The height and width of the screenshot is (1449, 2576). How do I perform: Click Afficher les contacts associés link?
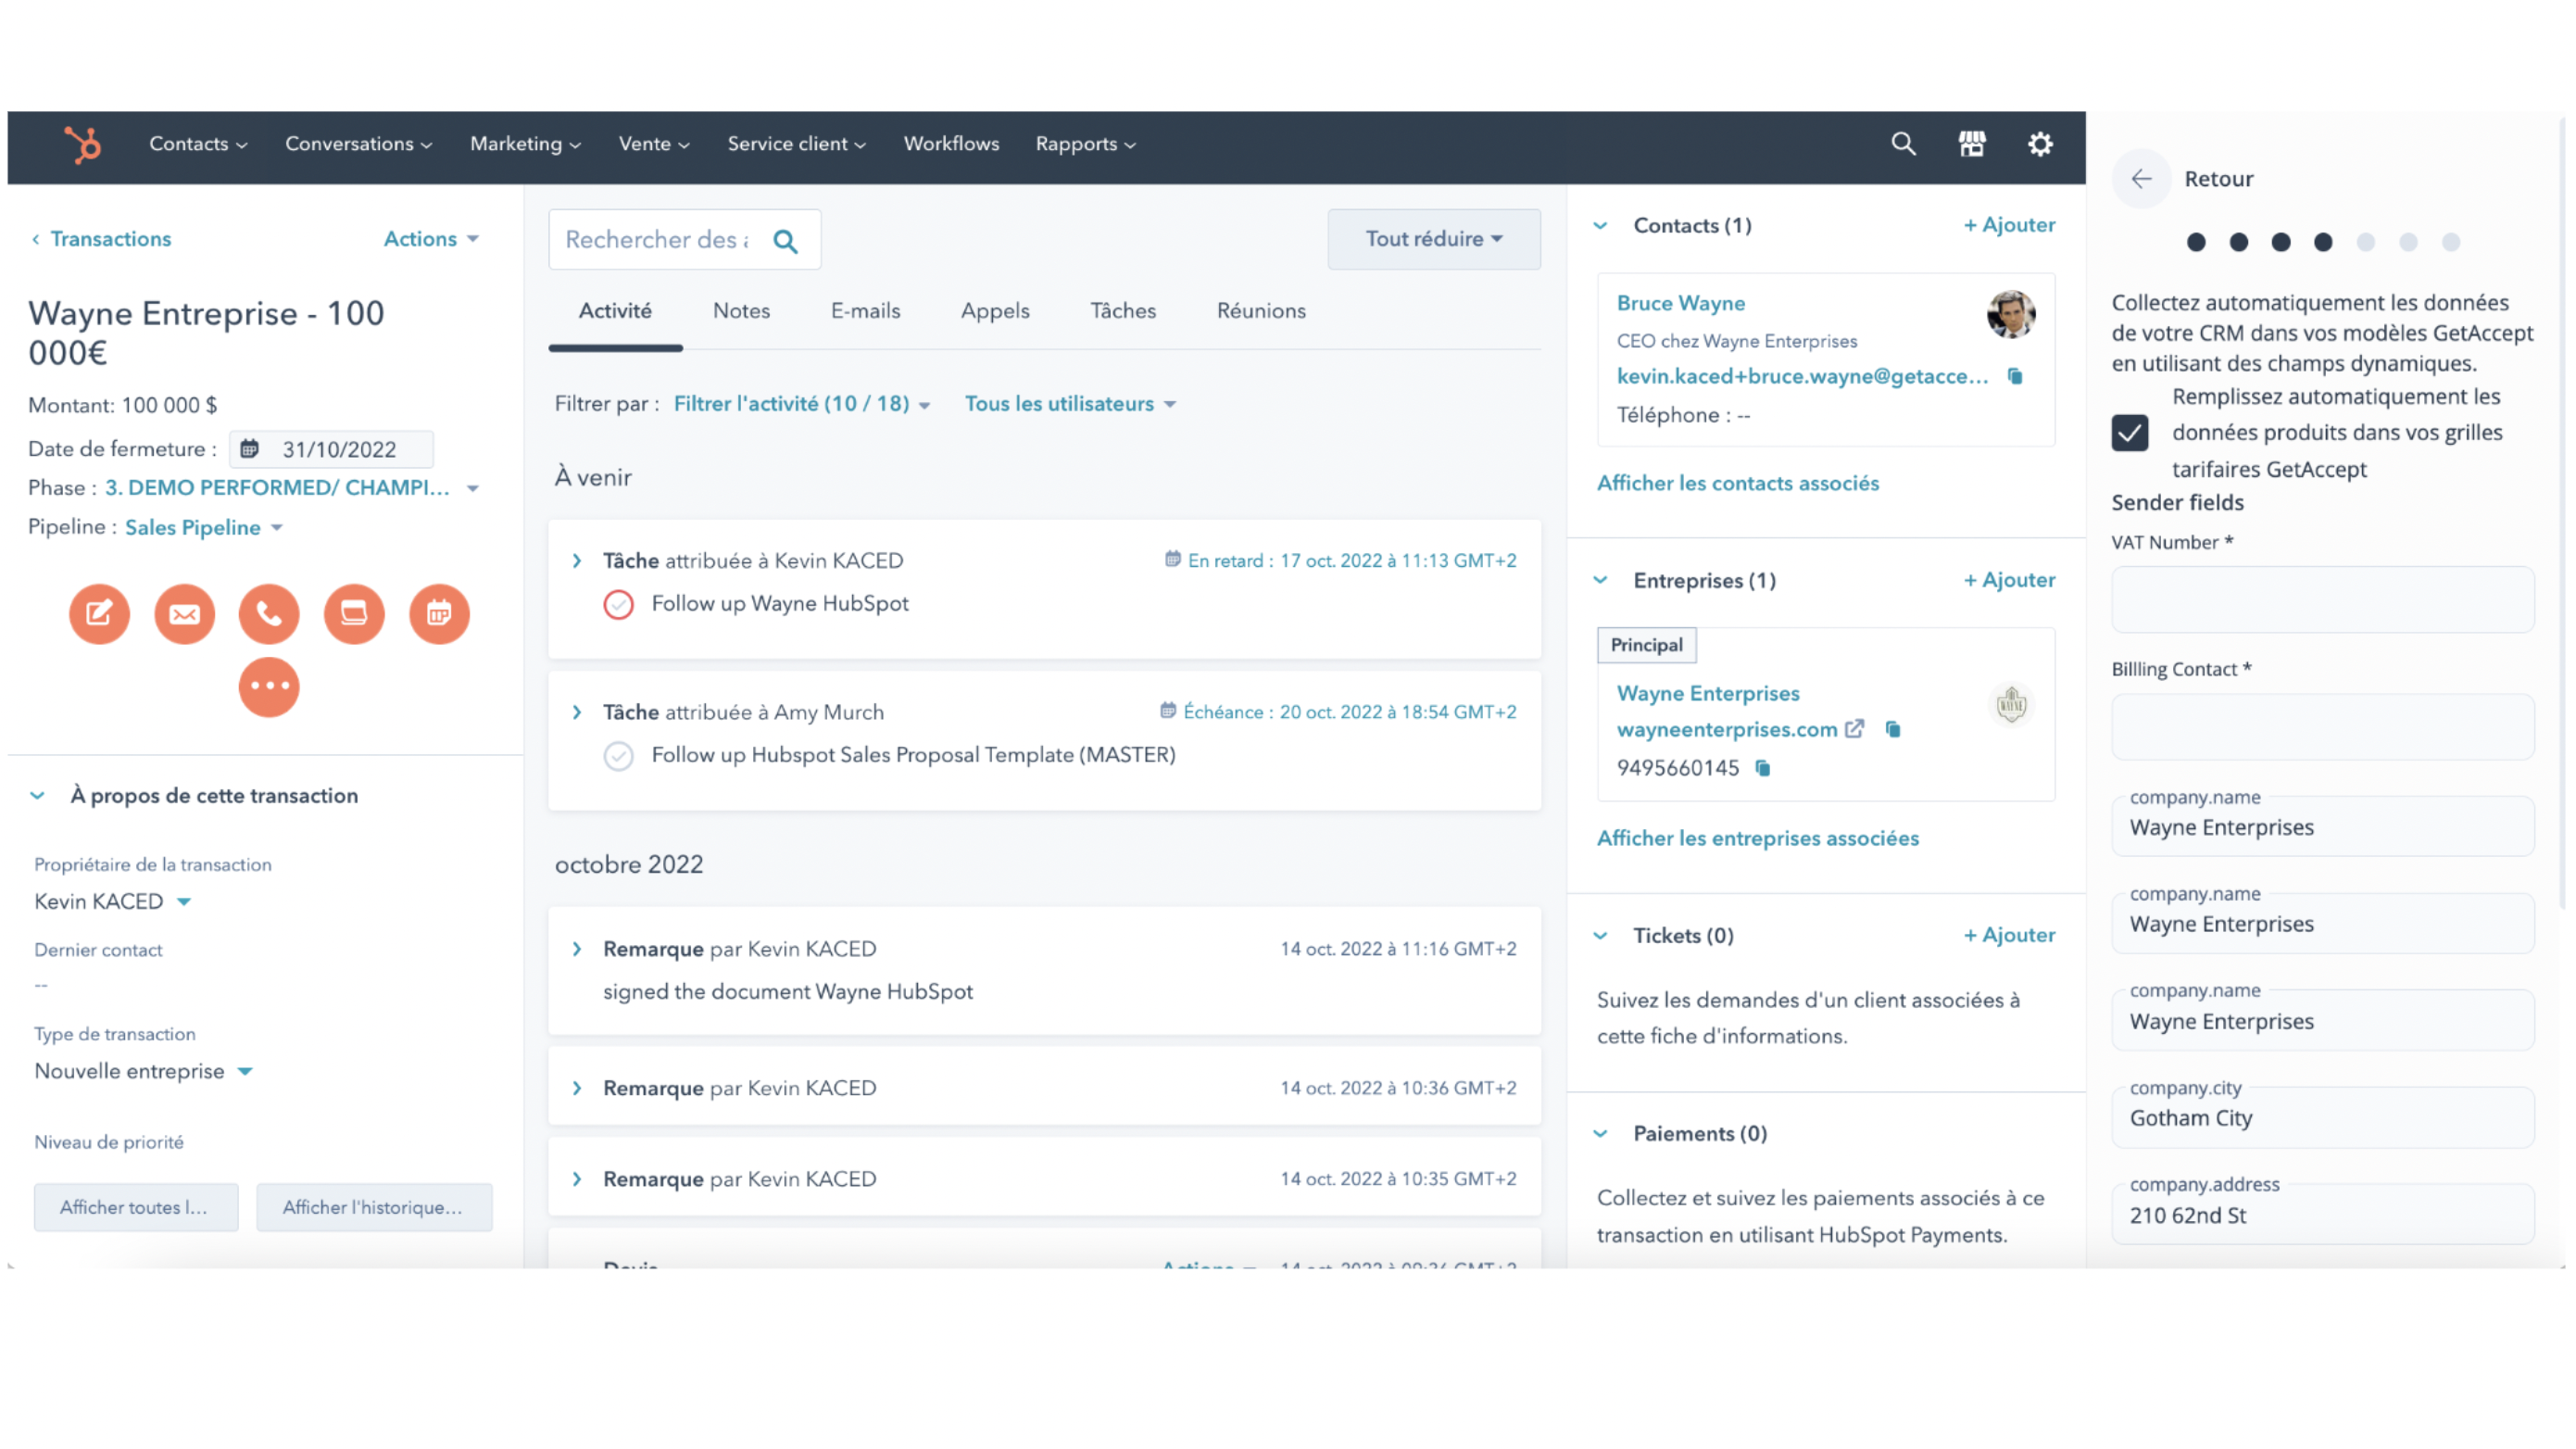(x=1737, y=483)
